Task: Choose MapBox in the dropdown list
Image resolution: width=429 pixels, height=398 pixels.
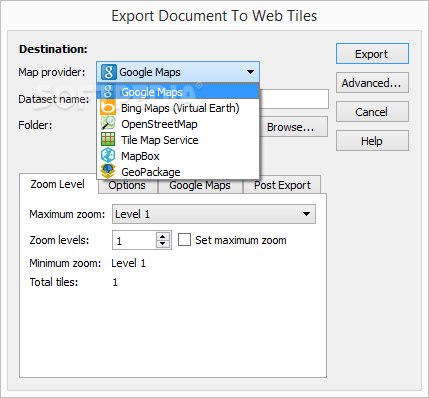Action: pyautogui.click(x=178, y=156)
